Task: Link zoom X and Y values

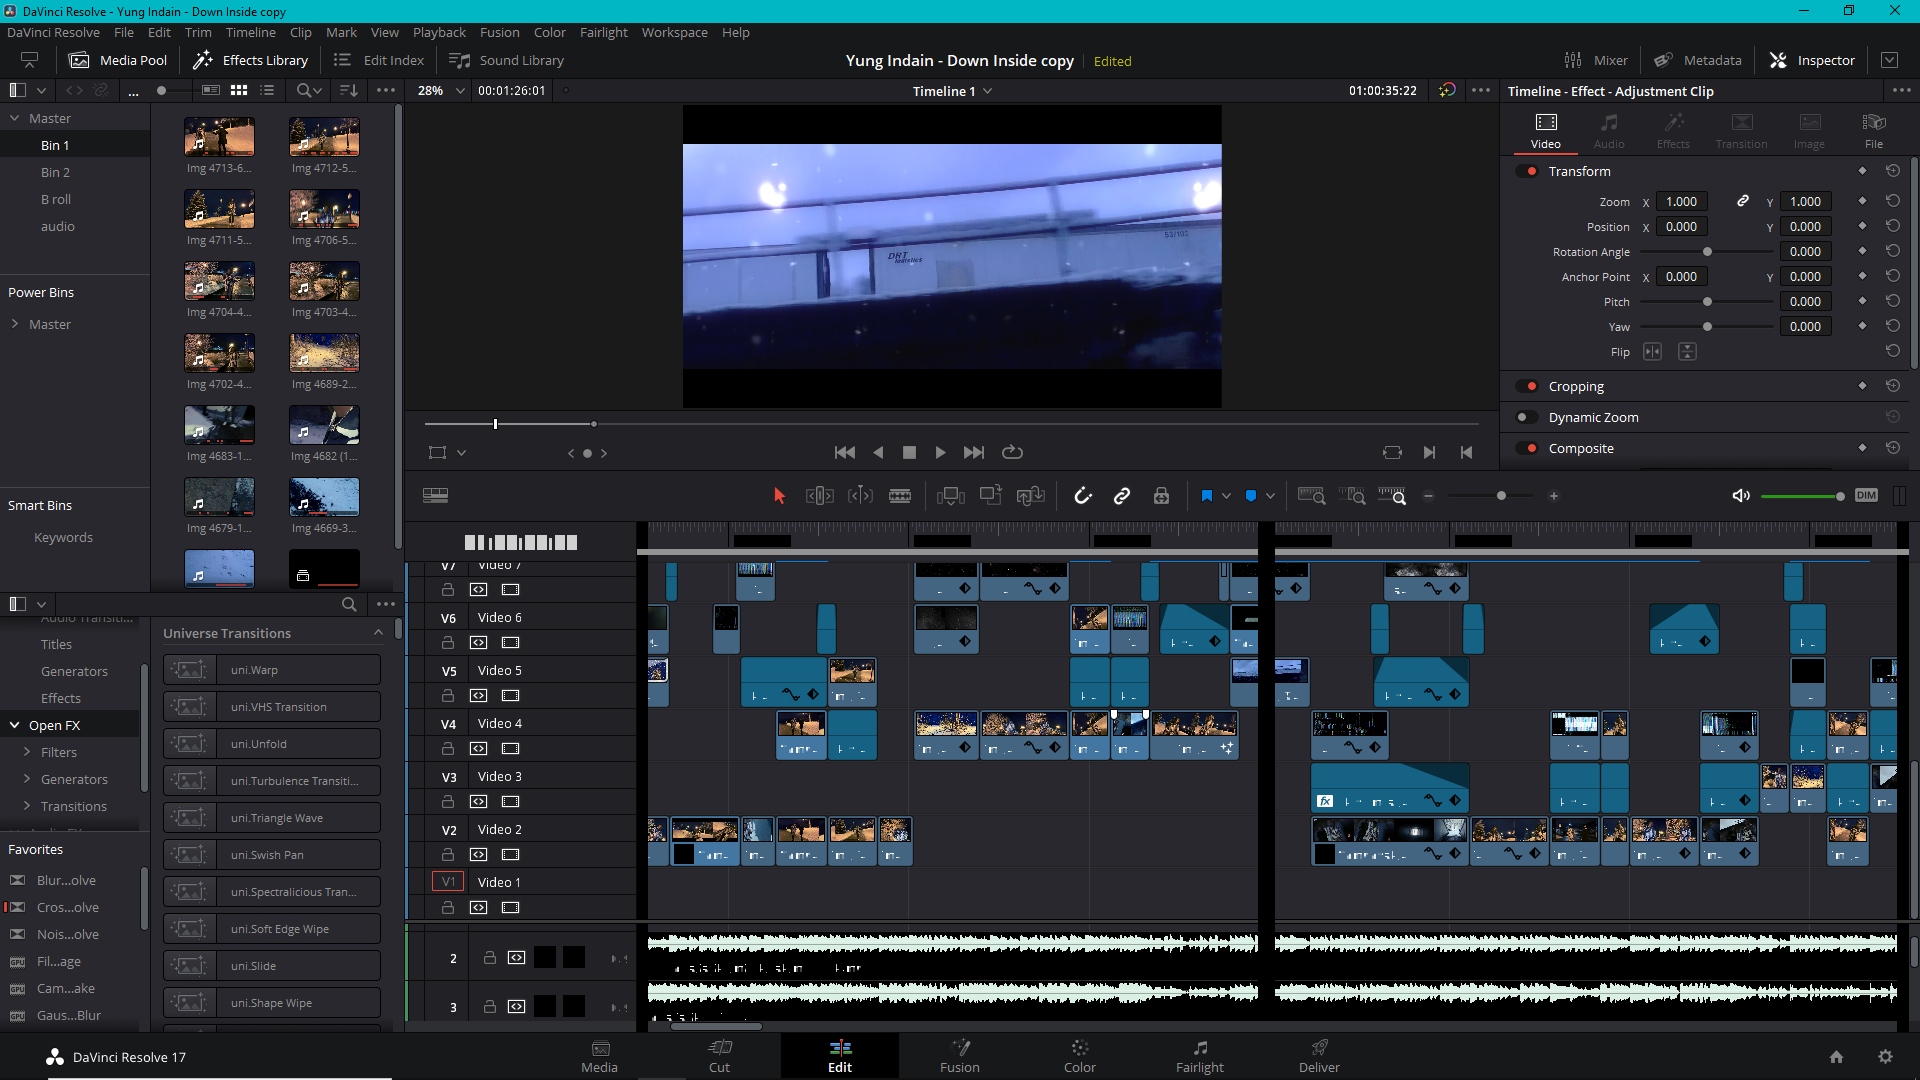Action: [x=1743, y=201]
